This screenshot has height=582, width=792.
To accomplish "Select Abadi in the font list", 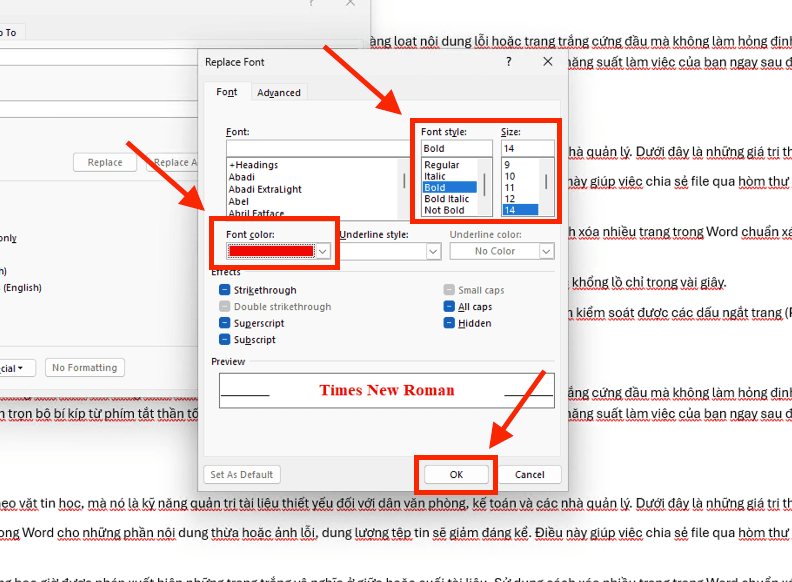I will point(241,177).
